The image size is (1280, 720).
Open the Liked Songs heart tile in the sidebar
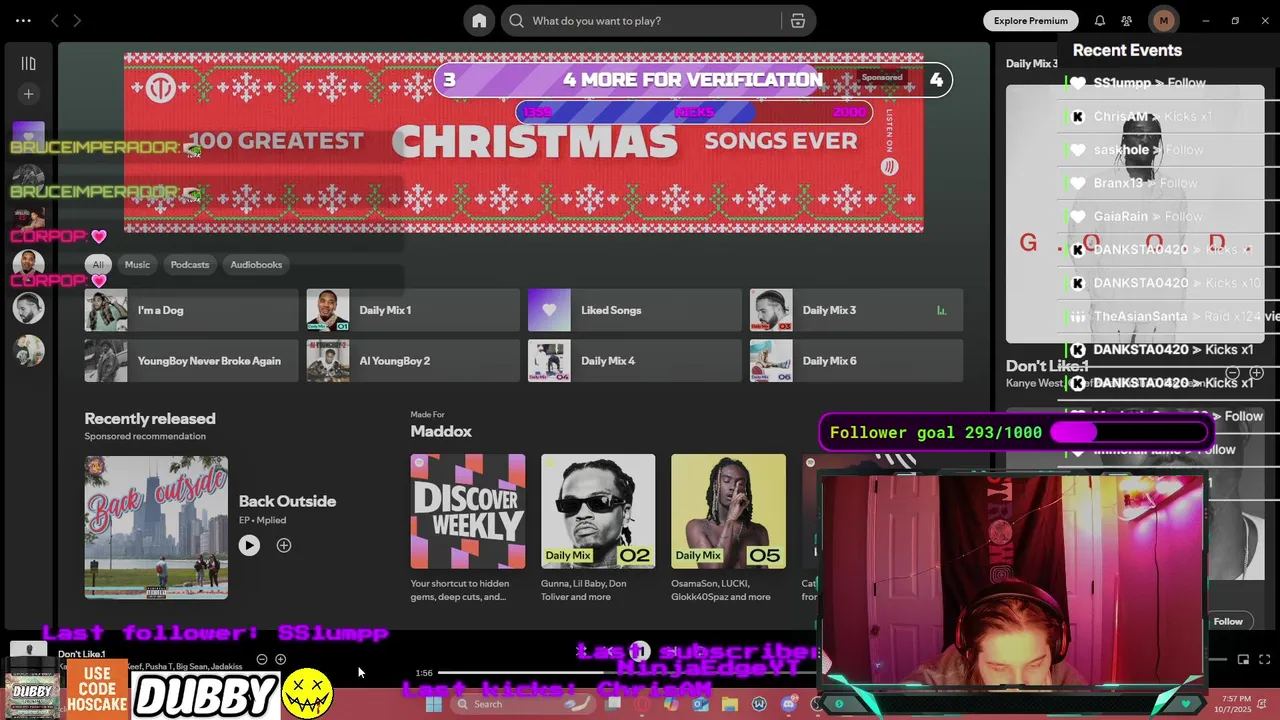pyautogui.click(x=28, y=136)
